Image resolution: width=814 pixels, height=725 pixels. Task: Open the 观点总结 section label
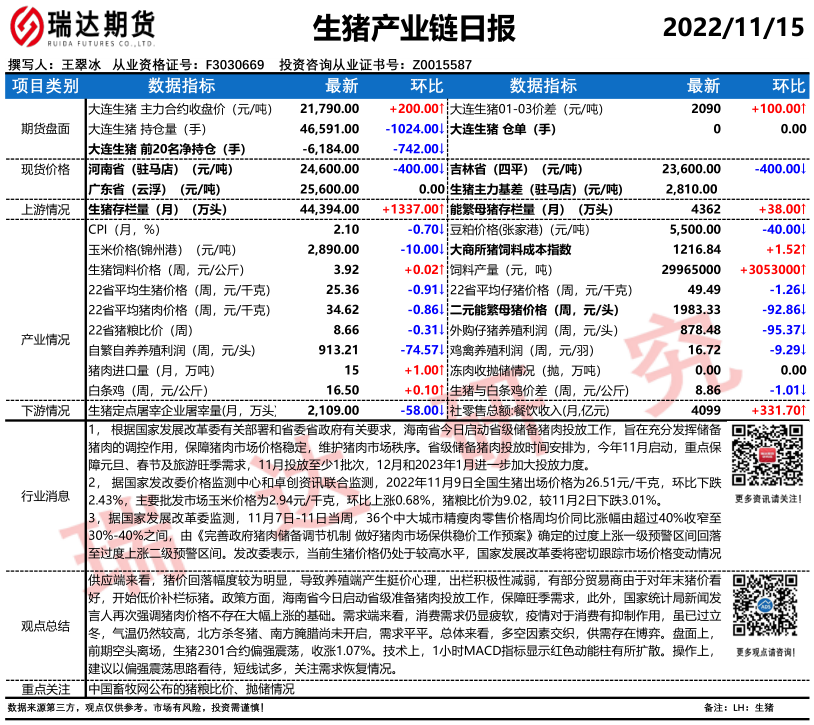tap(44, 625)
